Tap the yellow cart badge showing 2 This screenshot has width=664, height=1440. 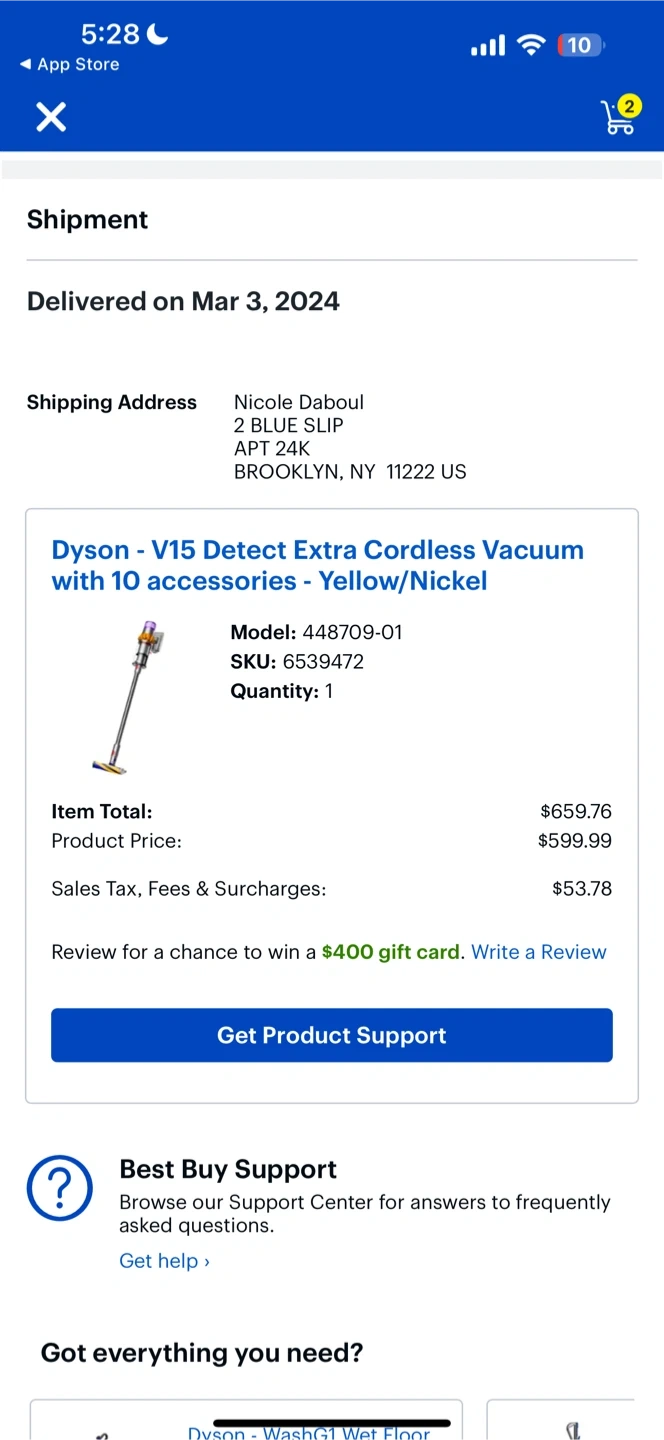pos(629,106)
